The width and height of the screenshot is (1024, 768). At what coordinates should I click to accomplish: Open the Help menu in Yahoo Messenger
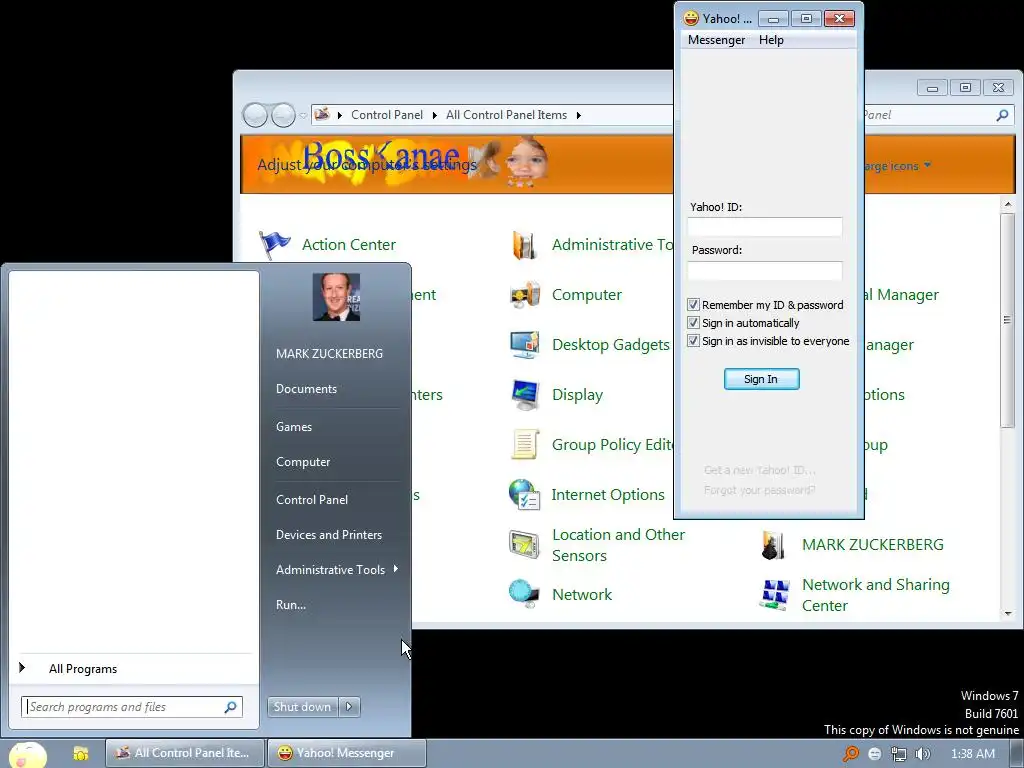[x=771, y=40]
